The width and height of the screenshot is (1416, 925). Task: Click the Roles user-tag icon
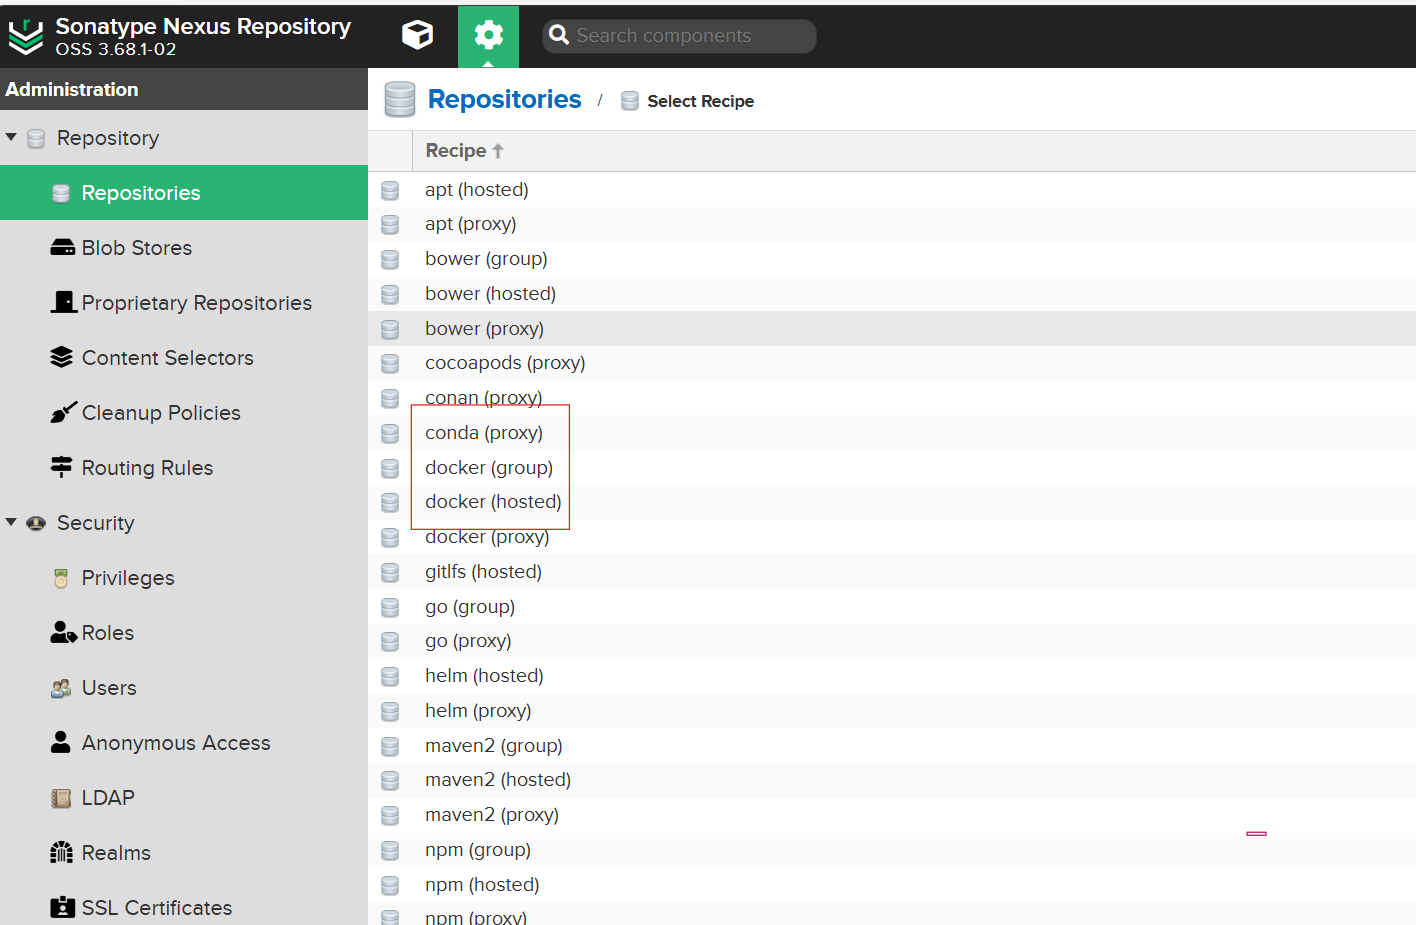(63, 632)
